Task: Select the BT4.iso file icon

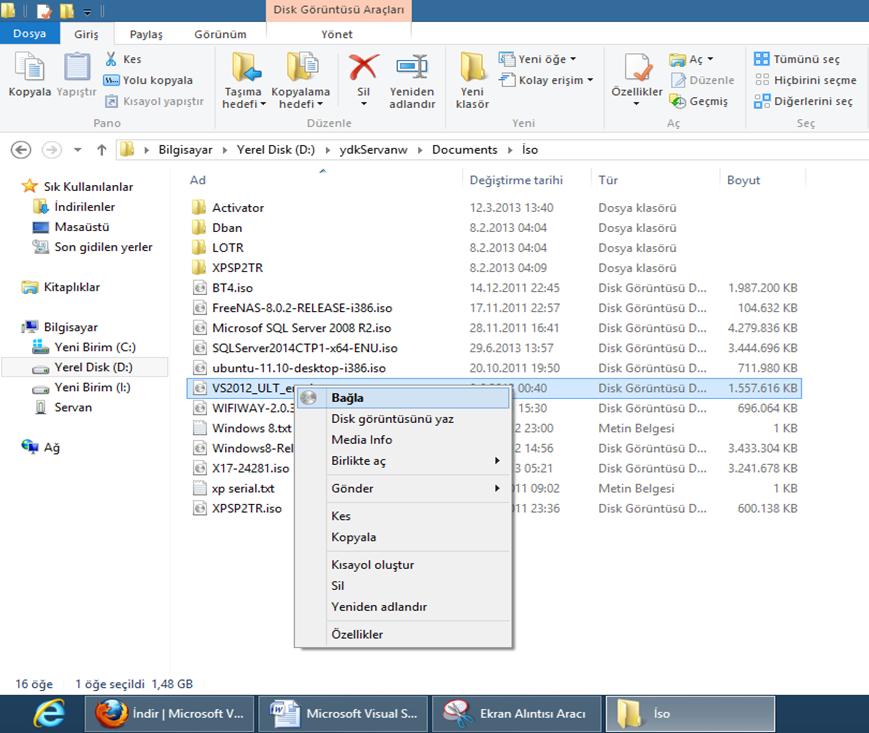Action: 200,288
